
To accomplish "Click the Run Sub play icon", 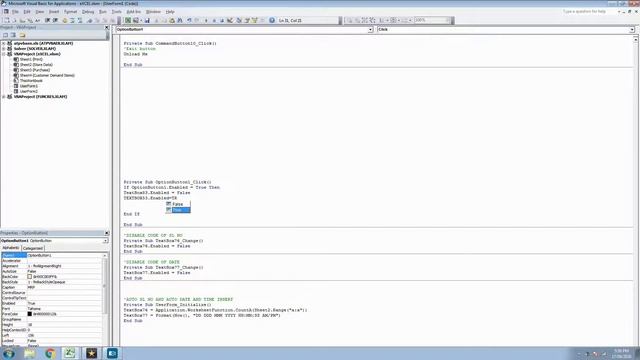I will pos(206,20).
